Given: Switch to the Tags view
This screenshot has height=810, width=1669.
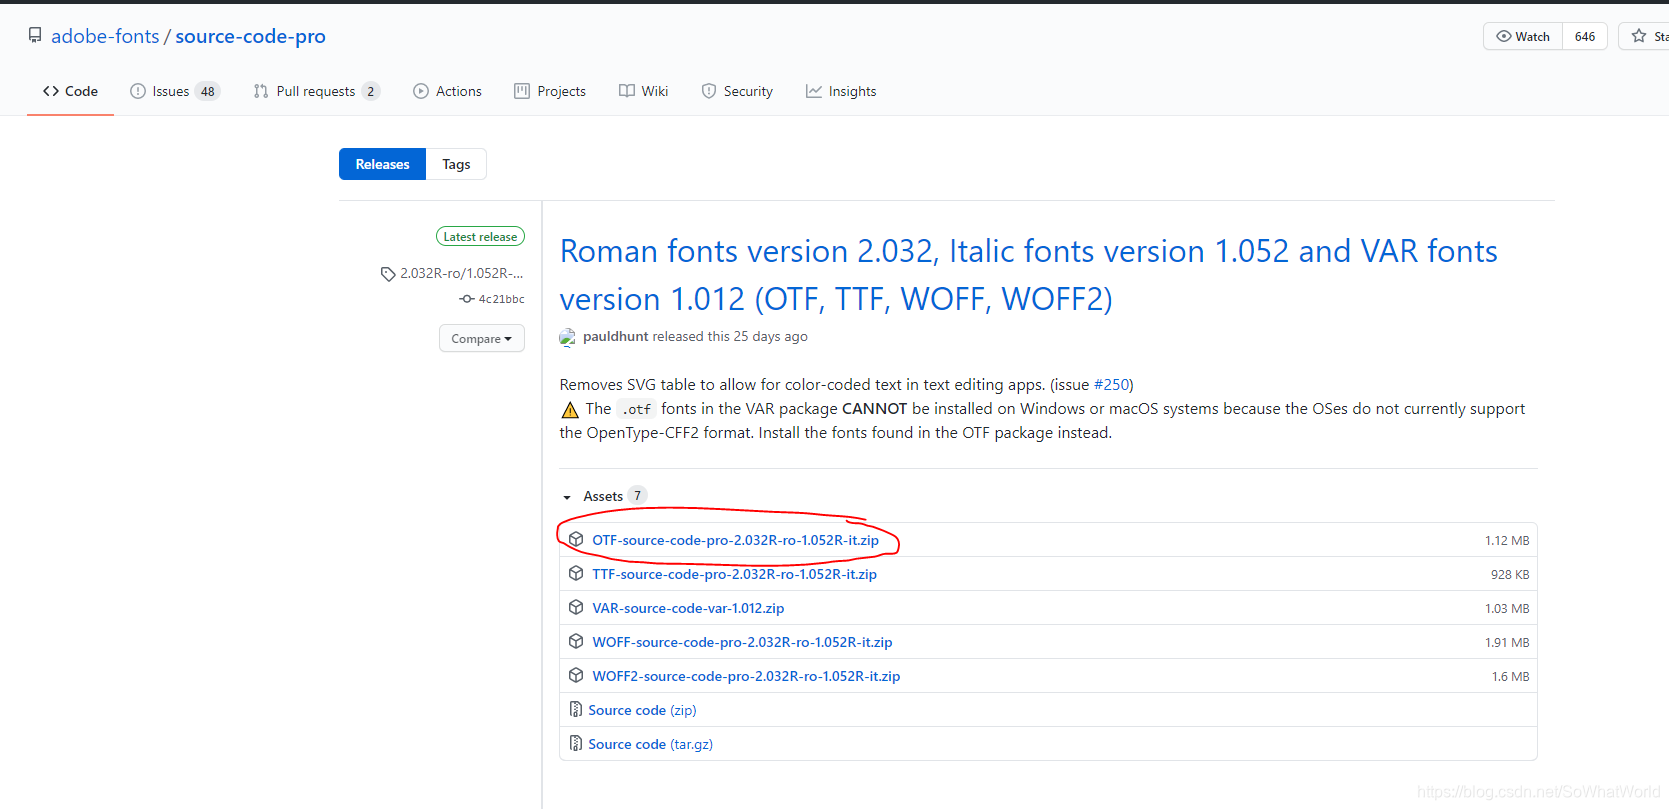Looking at the screenshot, I should [x=456, y=164].
